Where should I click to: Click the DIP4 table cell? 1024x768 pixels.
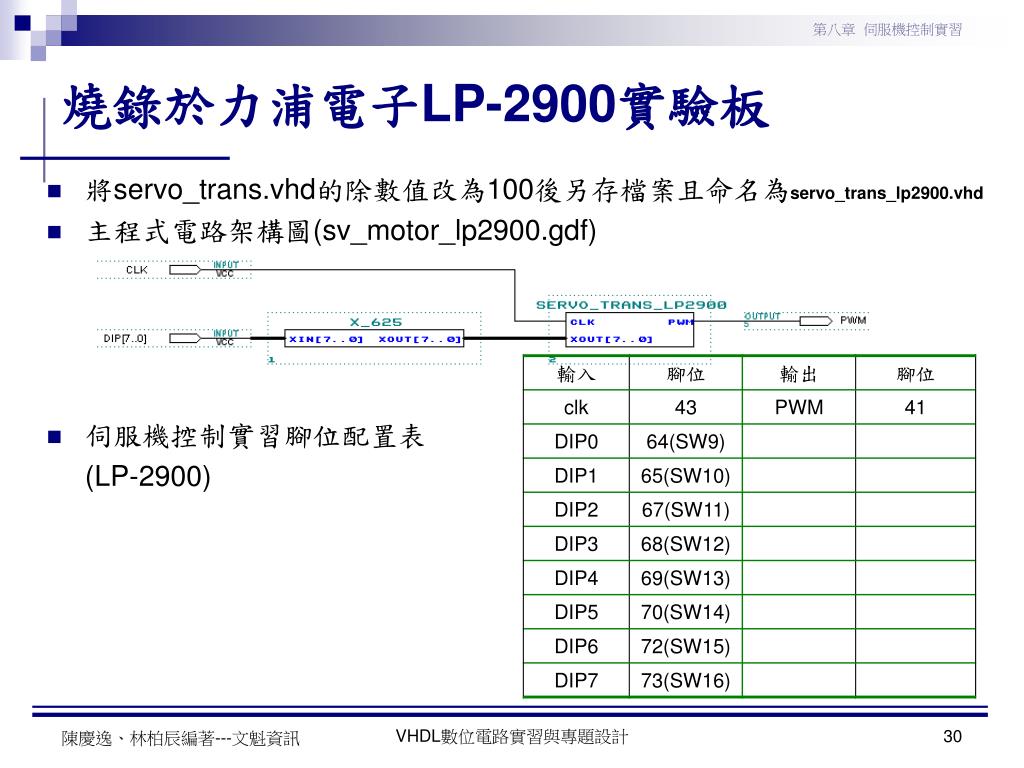576,578
